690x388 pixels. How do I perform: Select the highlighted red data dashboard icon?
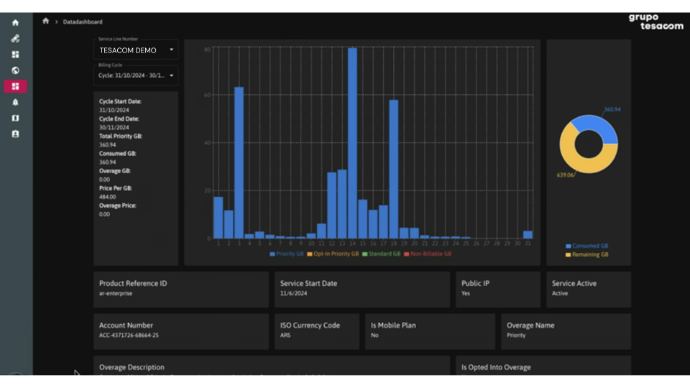click(15, 86)
